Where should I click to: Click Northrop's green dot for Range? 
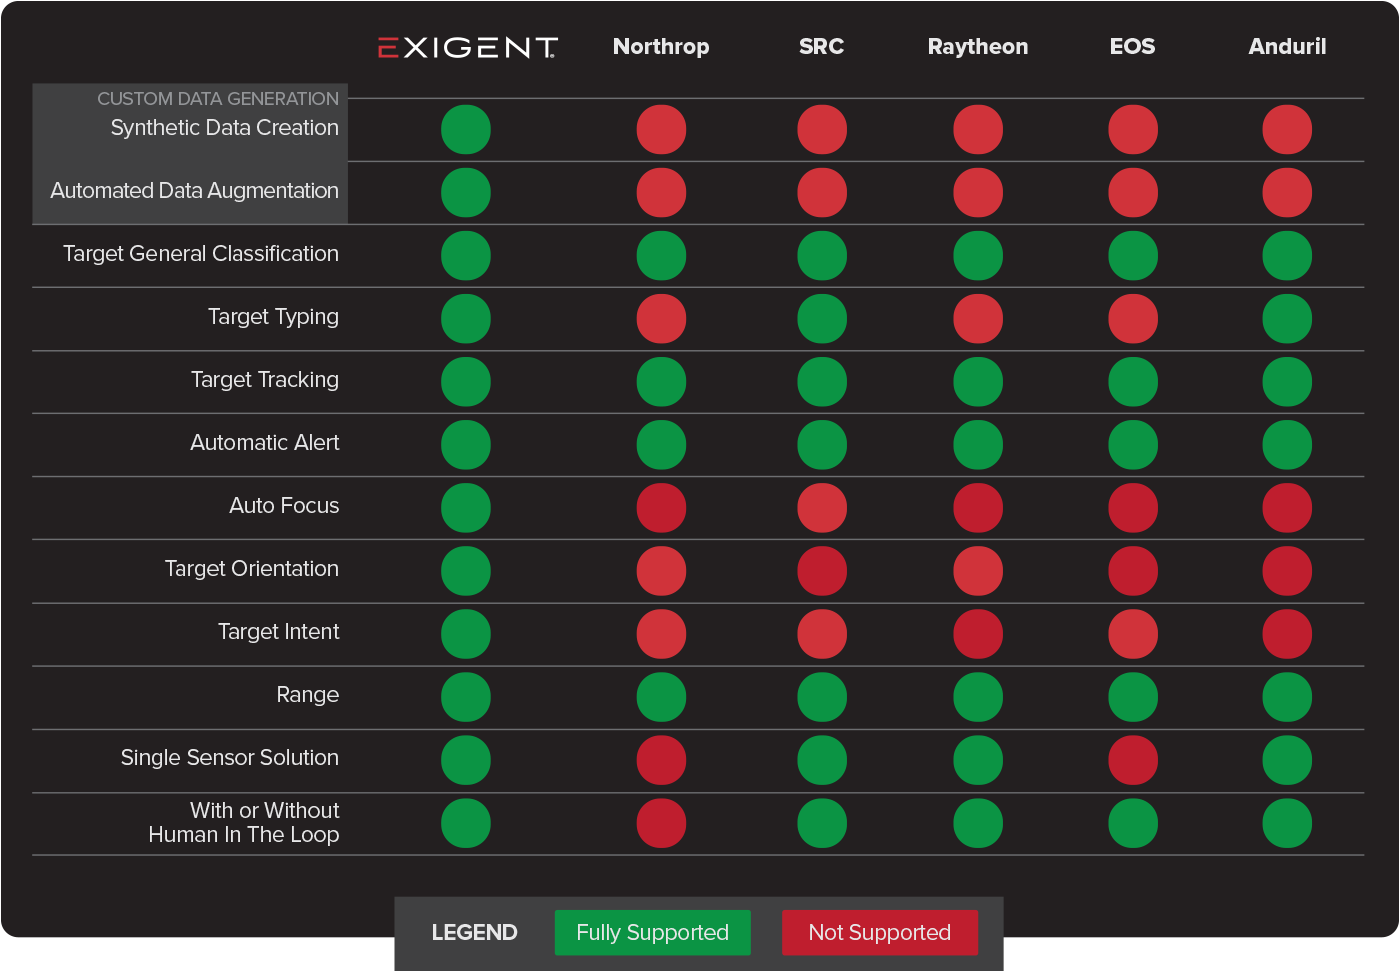[661, 697]
